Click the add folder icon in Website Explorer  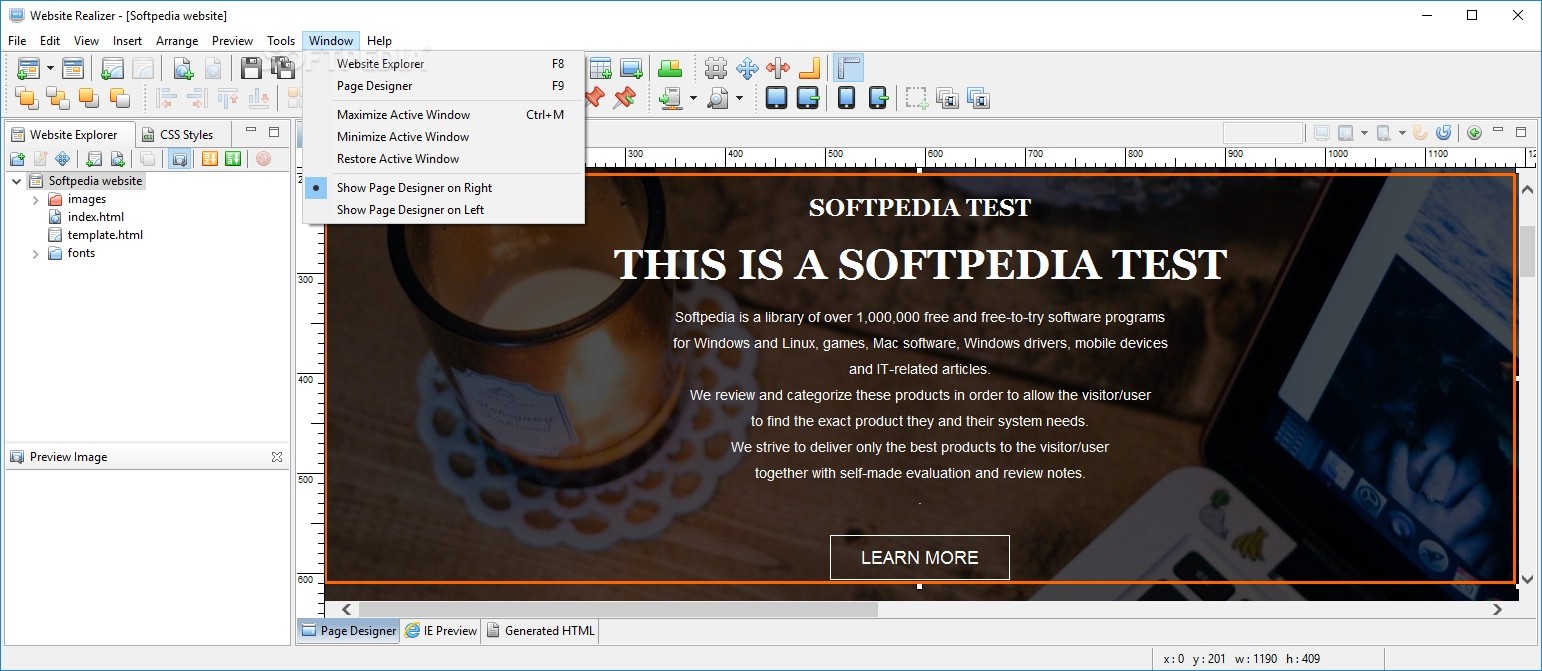point(17,159)
